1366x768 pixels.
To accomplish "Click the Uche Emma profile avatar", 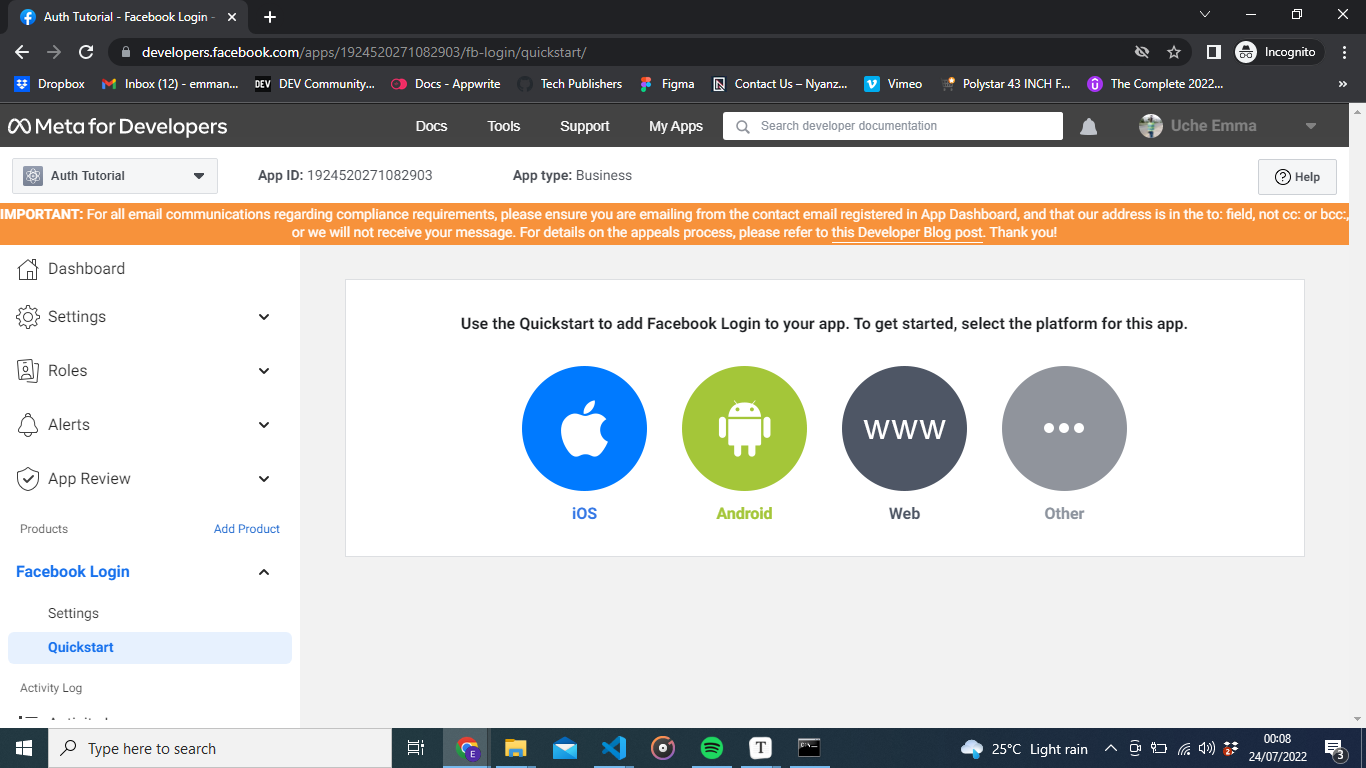I will pyautogui.click(x=1151, y=126).
